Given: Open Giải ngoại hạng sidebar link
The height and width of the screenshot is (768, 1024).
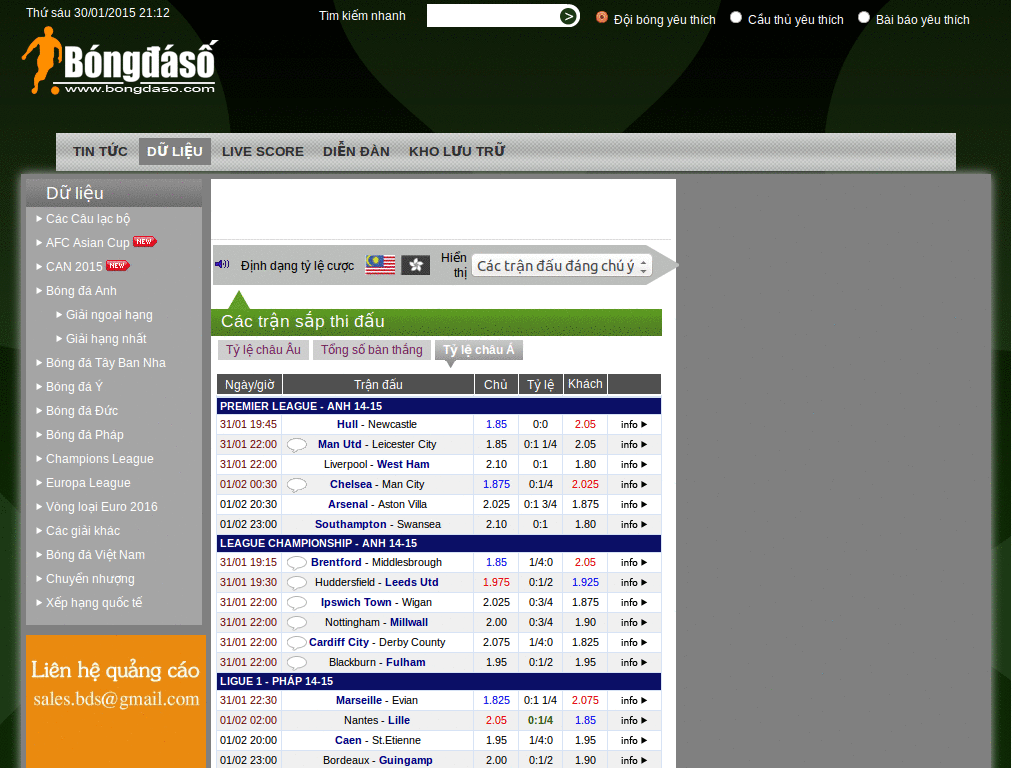Looking at the screenshot, I should point(108,315).
